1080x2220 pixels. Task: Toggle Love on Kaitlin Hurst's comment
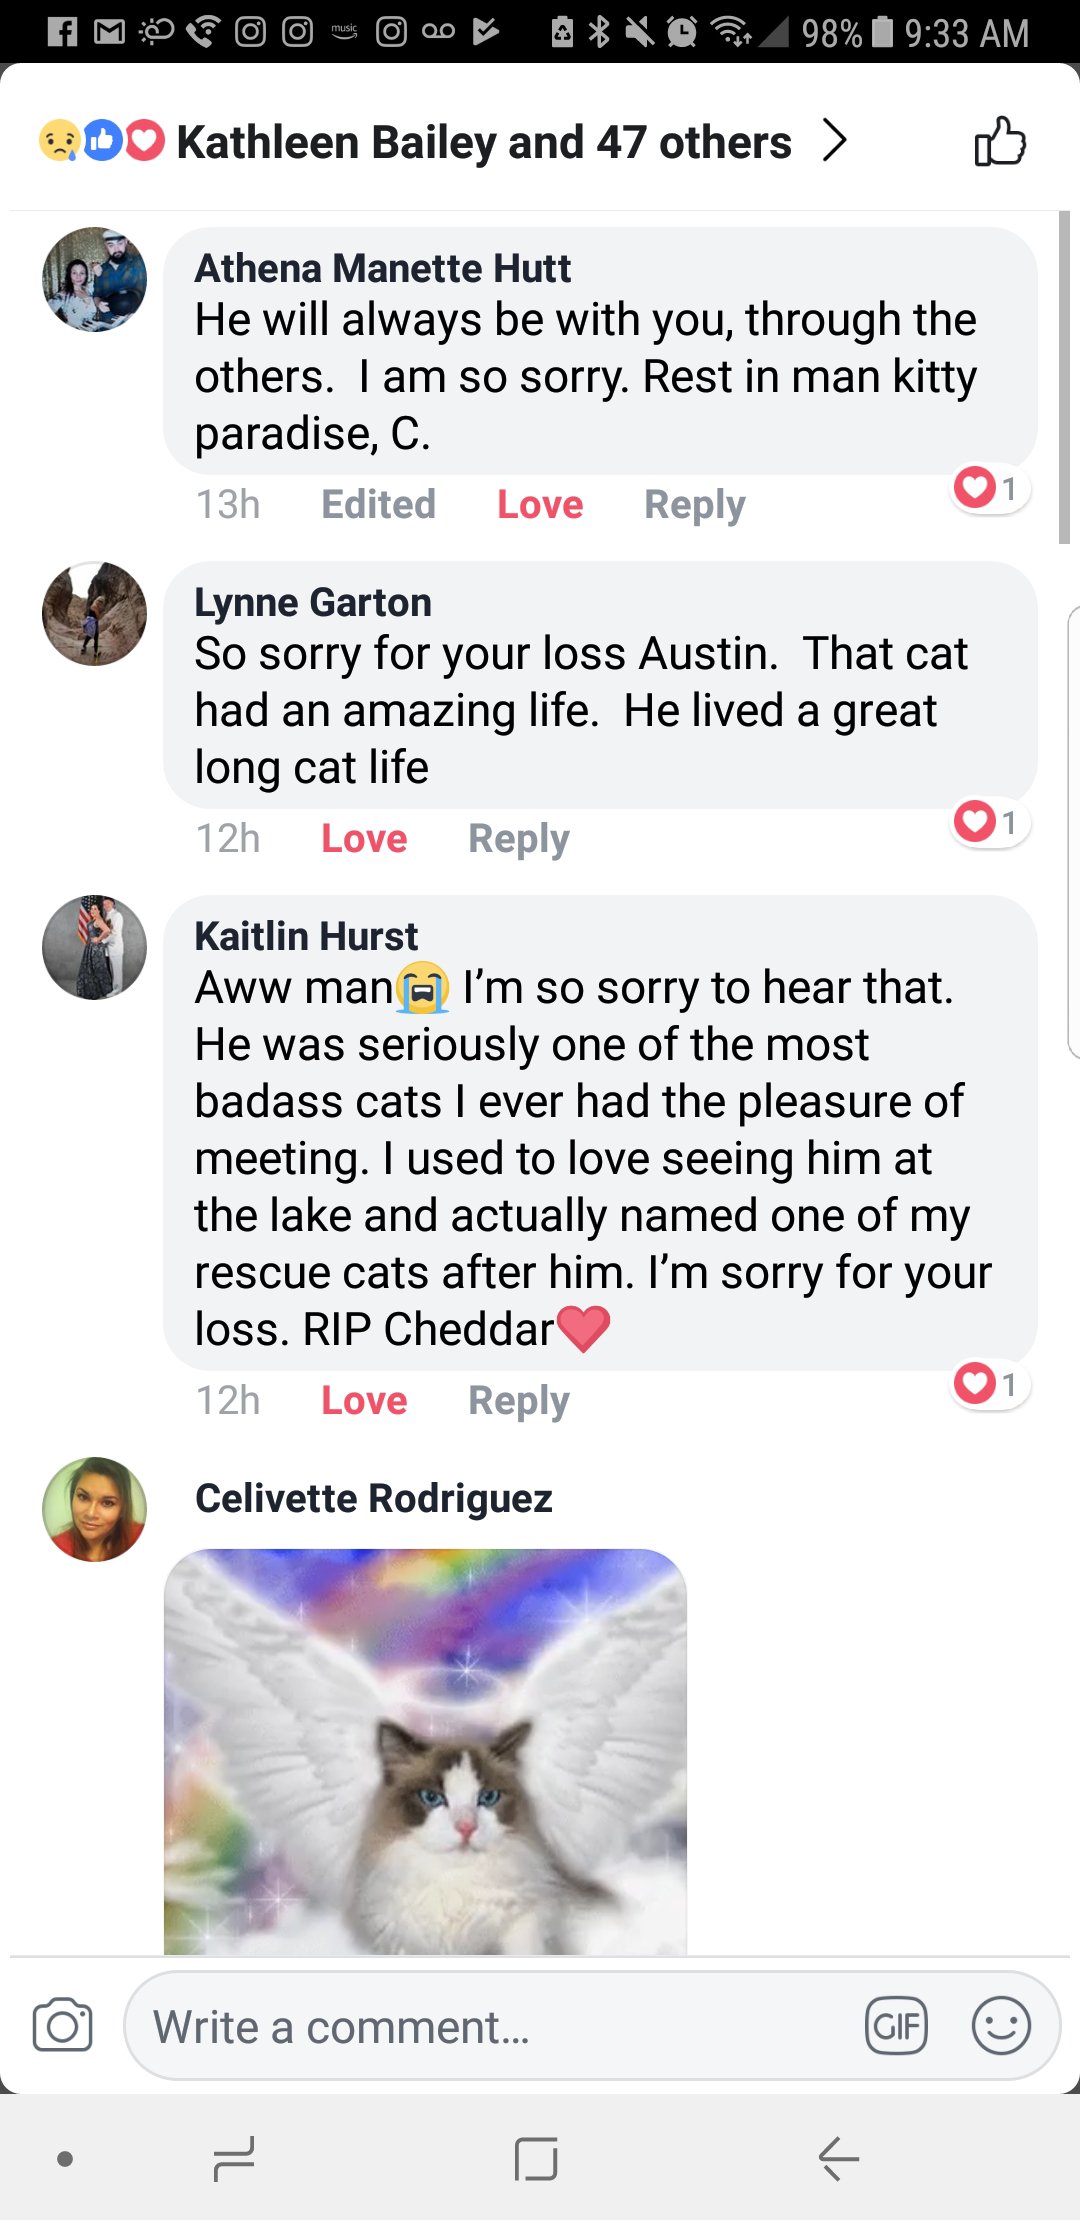click(x=364, y=1401)
